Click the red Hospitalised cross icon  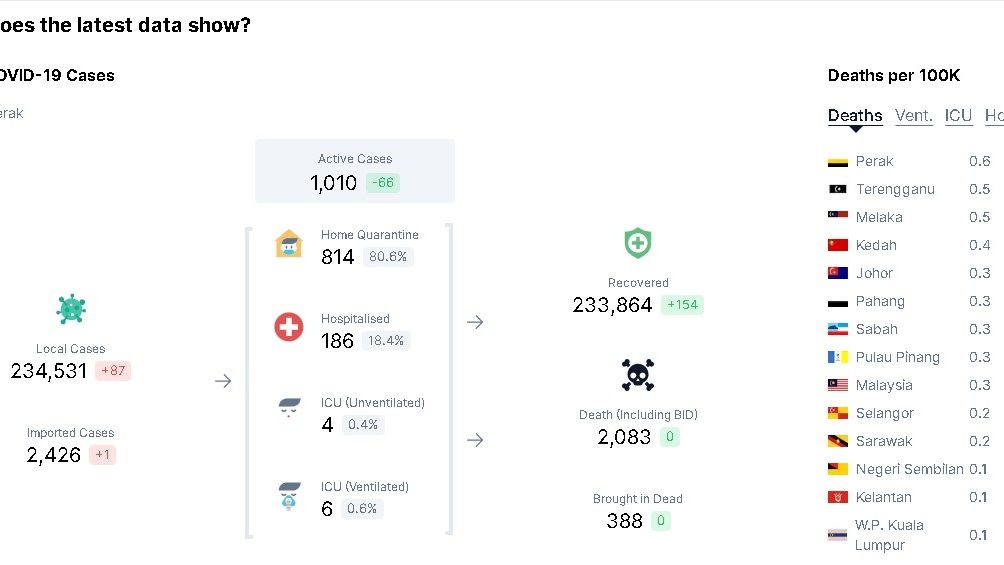(289, 326)
